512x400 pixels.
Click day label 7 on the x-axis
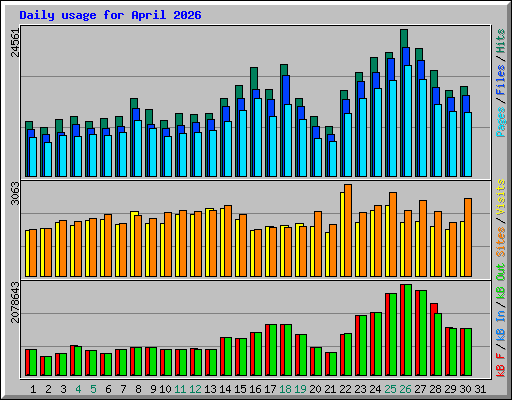click(123, 389)
